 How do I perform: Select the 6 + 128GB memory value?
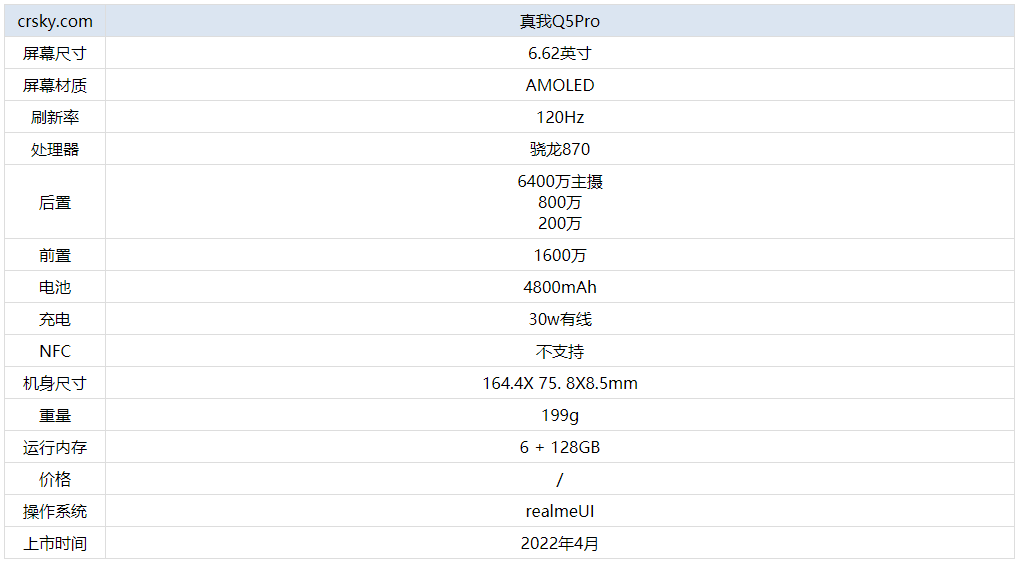[x=559, y=447]
